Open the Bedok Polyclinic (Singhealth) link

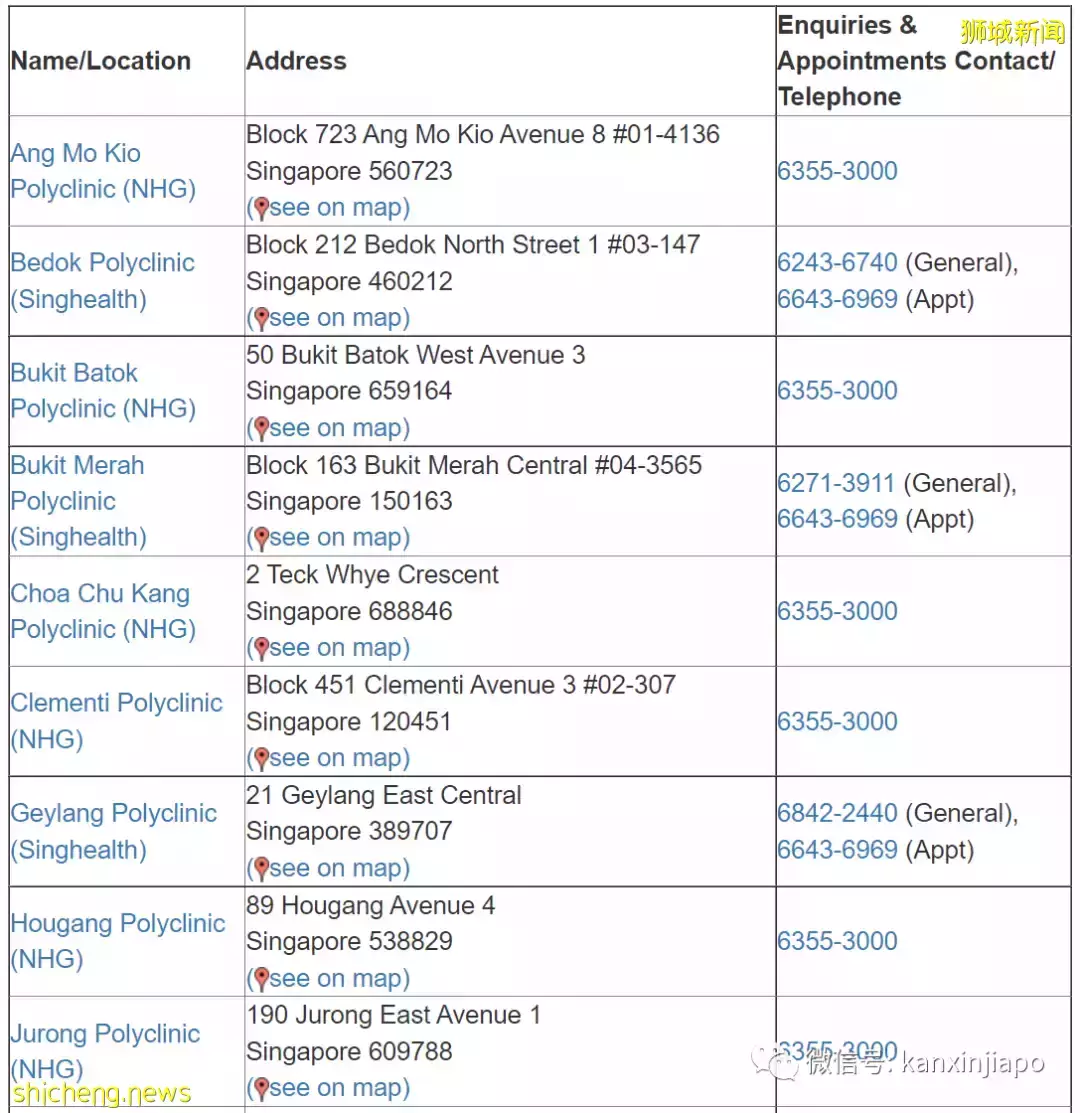pyautogui.click(x=102, y=281)
